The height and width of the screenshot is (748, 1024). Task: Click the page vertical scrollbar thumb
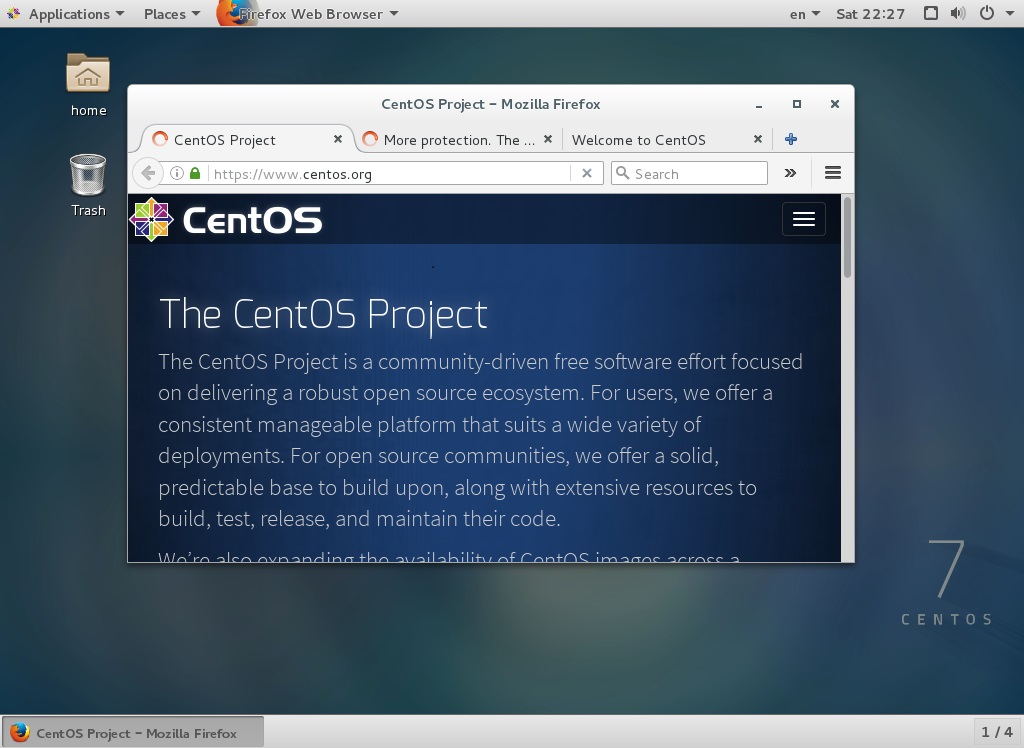click(x=847, y=236)
